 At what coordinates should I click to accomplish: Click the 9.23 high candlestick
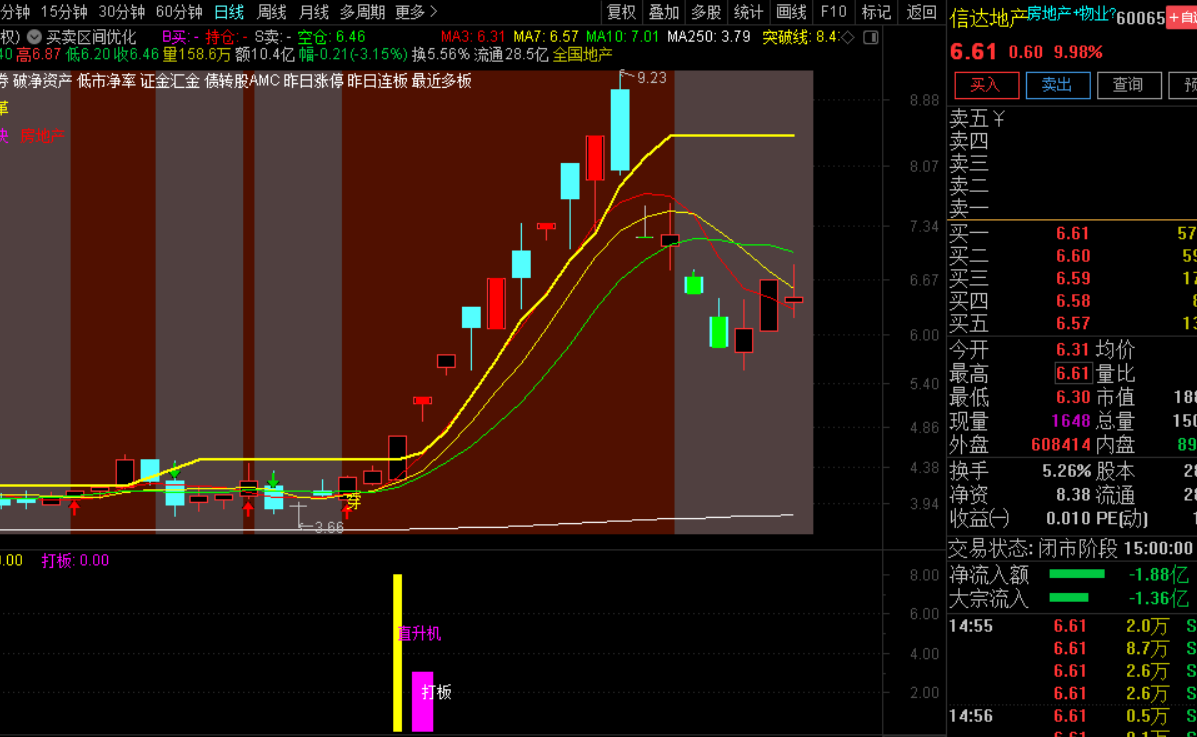620,130
